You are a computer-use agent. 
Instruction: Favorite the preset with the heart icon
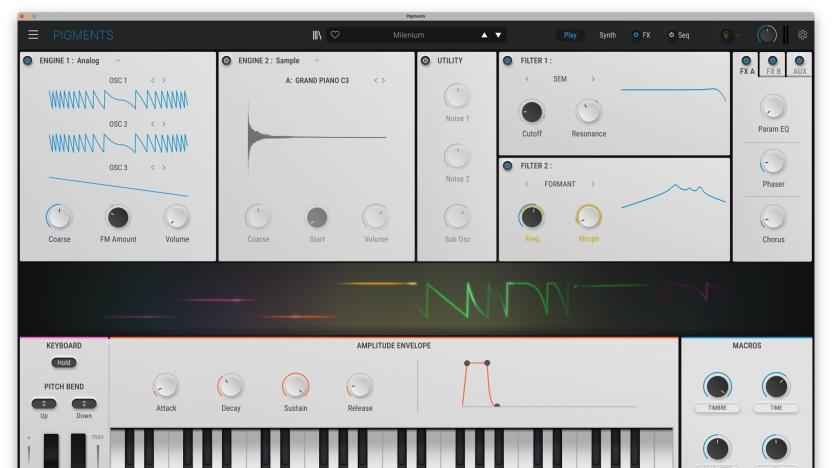click(x=335, y=35)
